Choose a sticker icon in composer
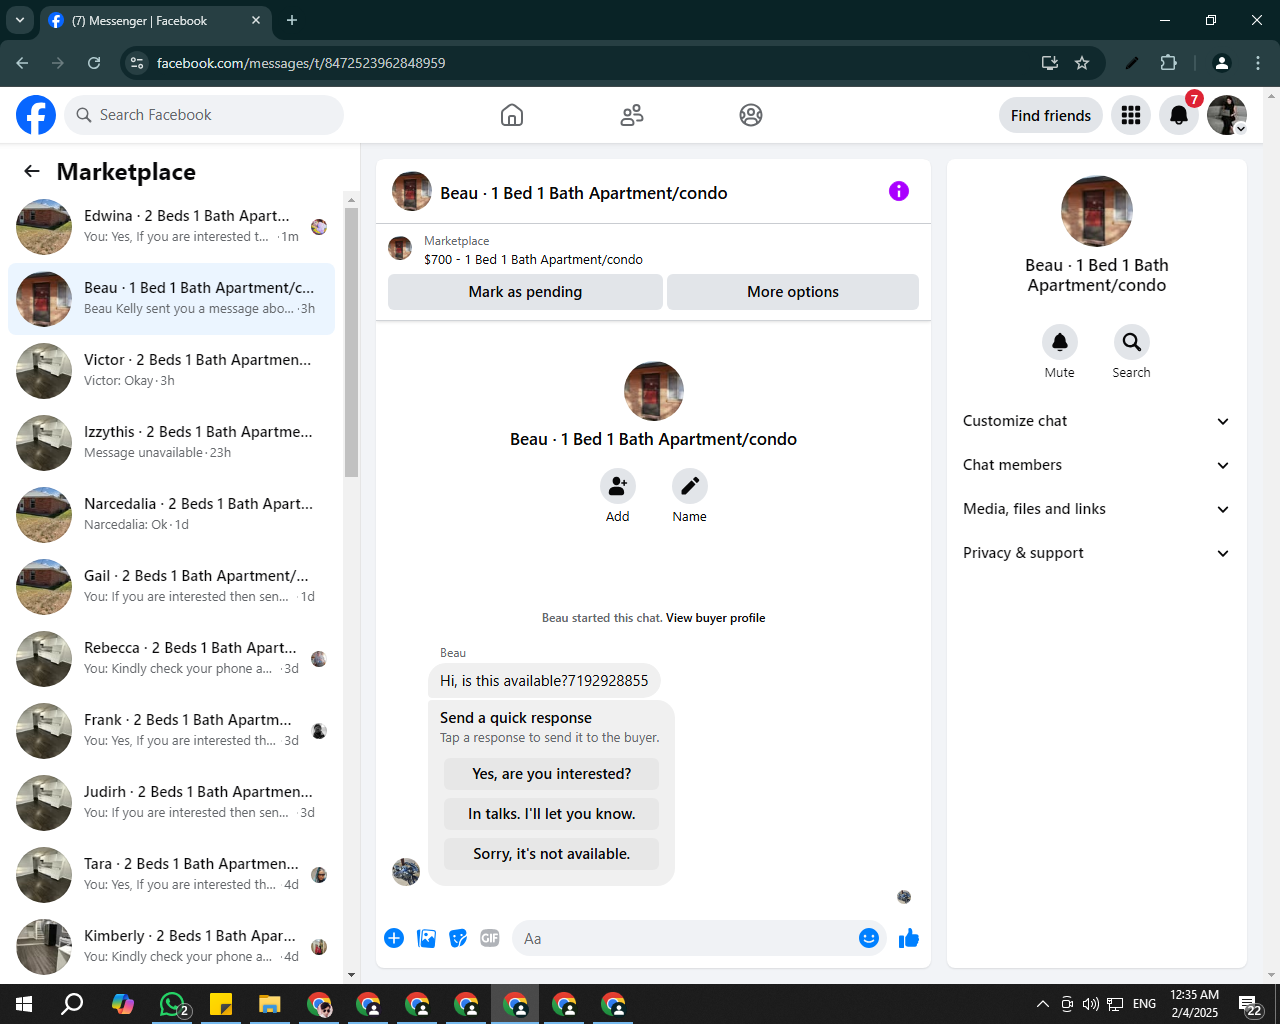Viewport: 1280px width, 1024px height. pos(458,938)
